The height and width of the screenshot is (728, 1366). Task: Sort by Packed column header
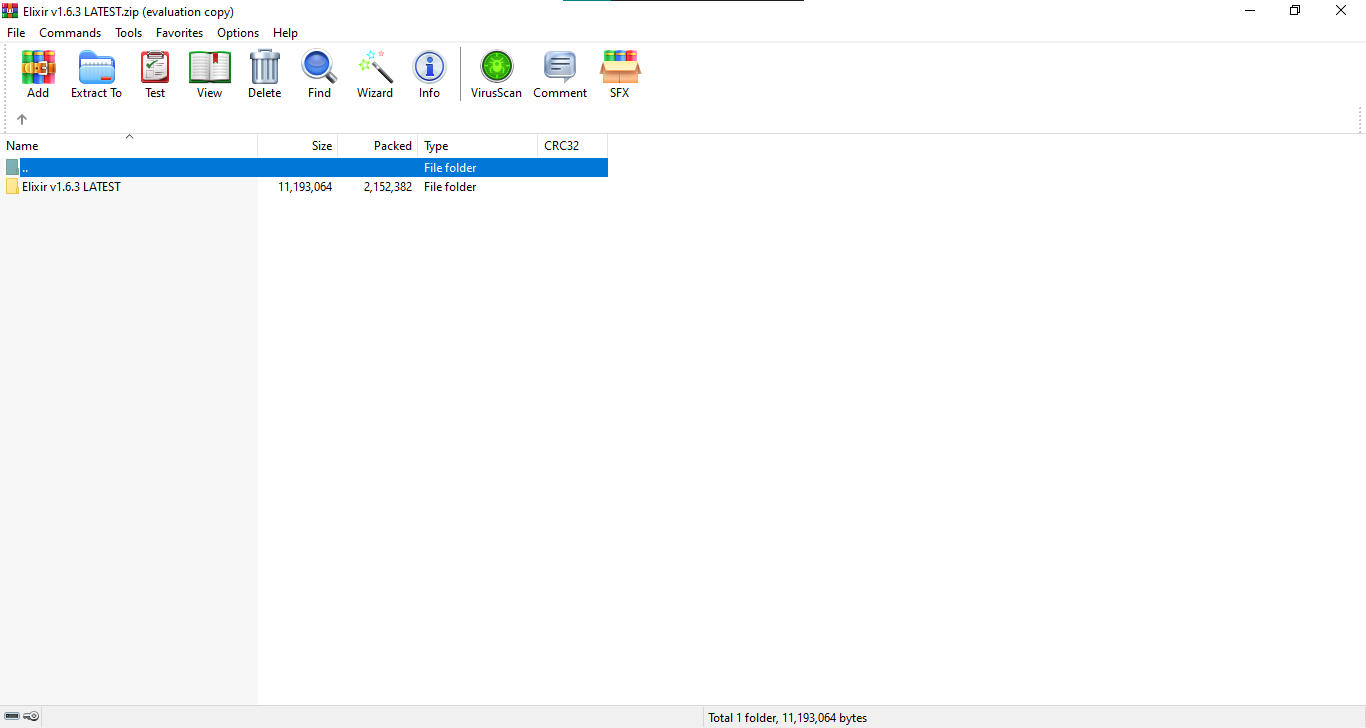click(378, 146)
